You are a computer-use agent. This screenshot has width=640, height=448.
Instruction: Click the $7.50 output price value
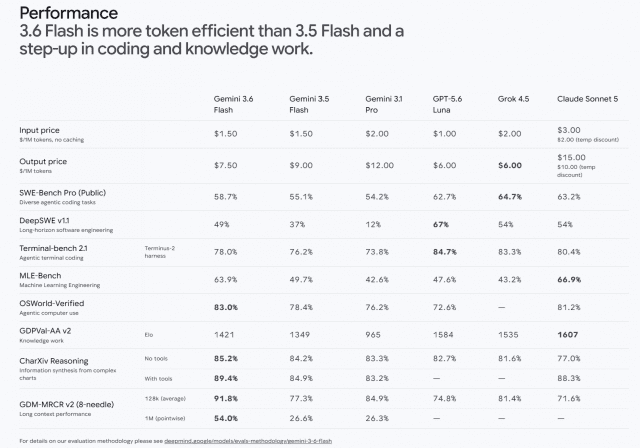coord(225,165)
